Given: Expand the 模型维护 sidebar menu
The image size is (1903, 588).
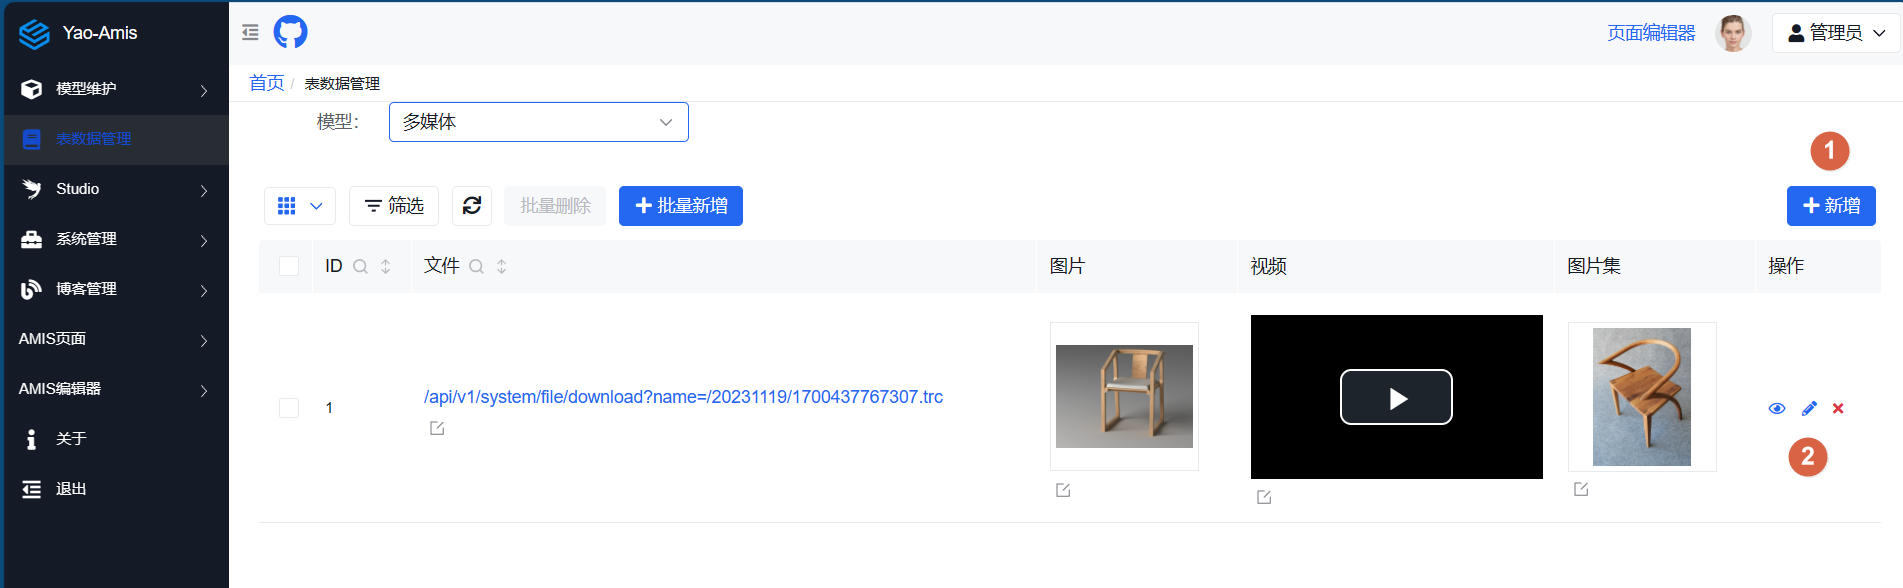Looking at the screenshot, I should [x=115, y=89].
